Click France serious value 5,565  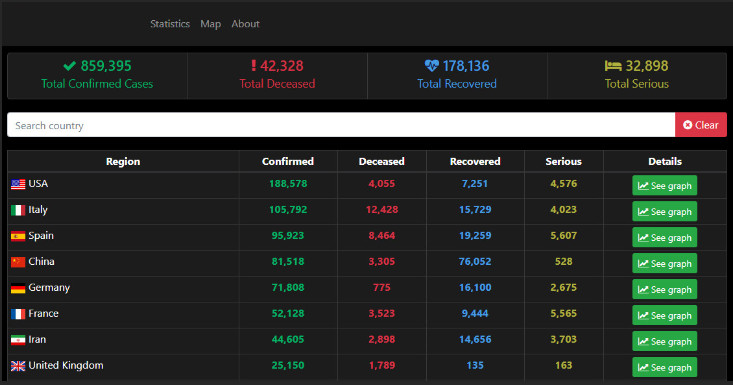[563, 314]
